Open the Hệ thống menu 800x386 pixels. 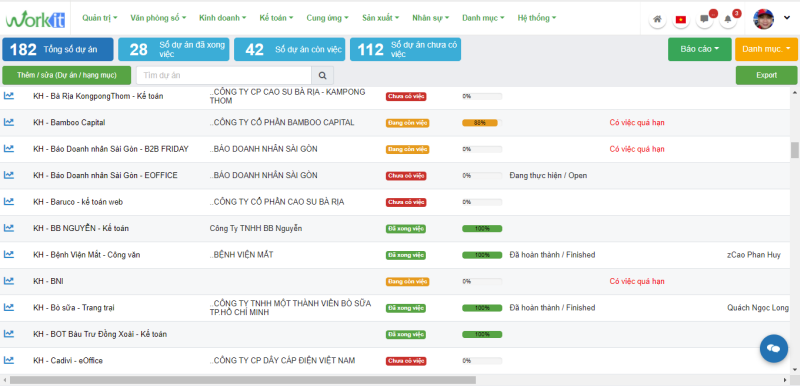(537, 18)
